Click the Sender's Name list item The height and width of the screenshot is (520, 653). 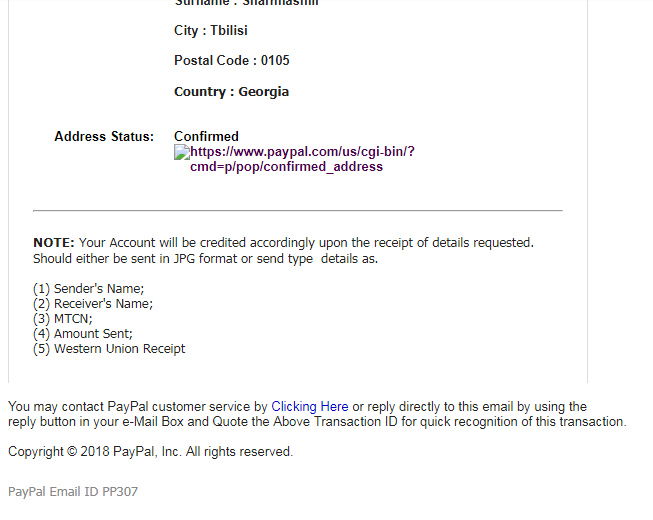pyautogui.click(x=89, y=289)
